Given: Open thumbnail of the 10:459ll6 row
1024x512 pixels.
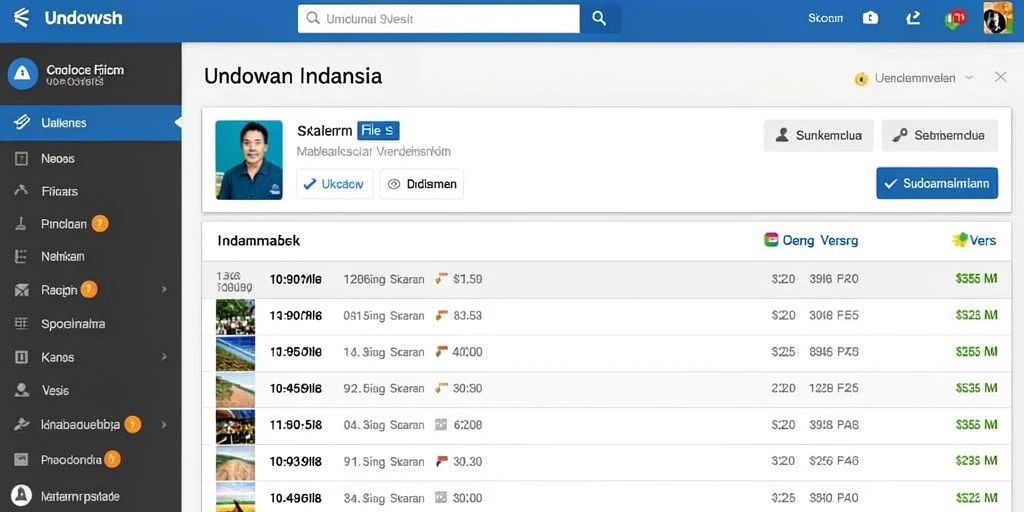Looking at the screenshot, I should 235,390.
